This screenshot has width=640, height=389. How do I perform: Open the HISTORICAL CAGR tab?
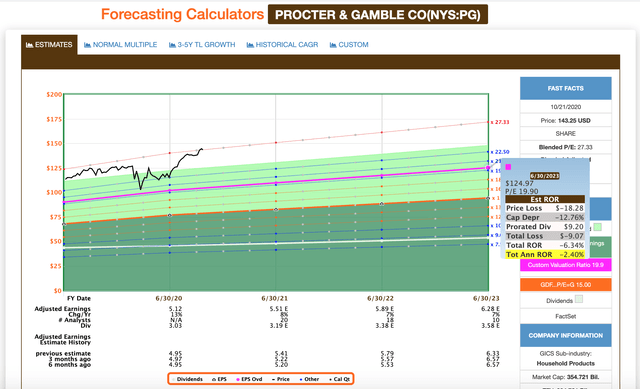(282, 44)
